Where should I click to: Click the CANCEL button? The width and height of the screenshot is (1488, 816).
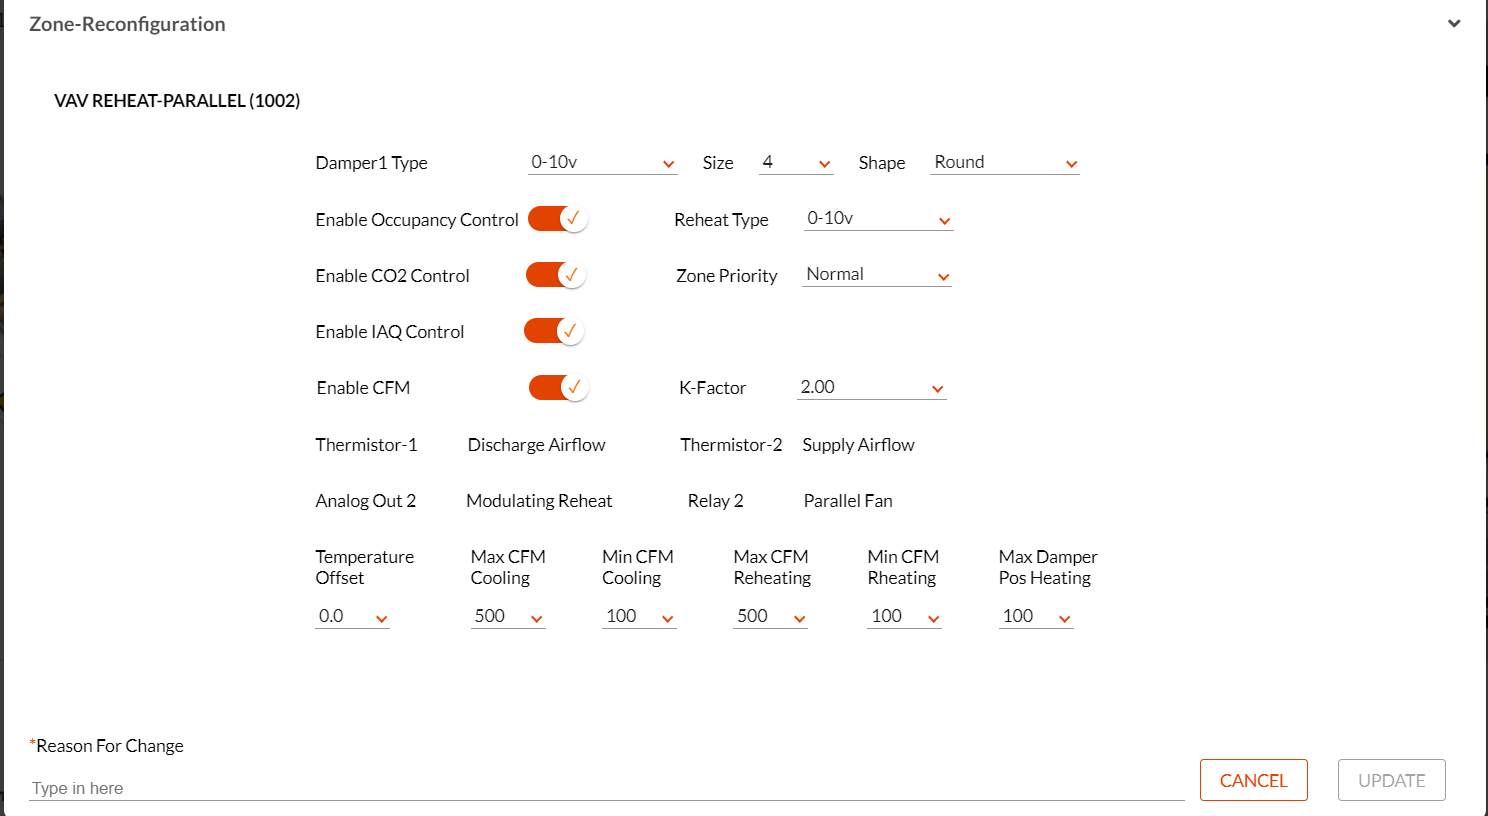point(1254,780)
